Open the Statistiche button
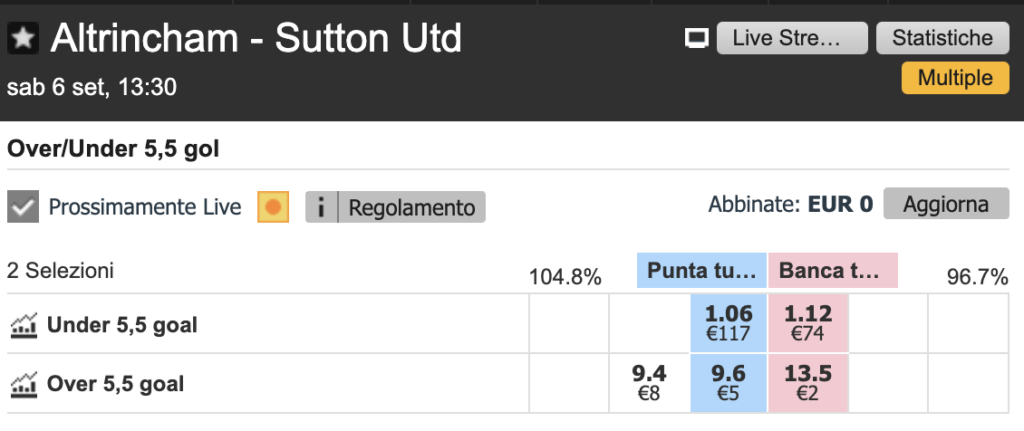 click(x=942, y=38)
